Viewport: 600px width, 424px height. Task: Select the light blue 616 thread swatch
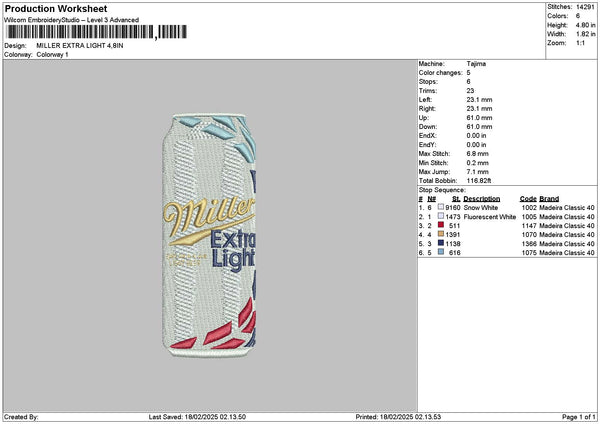[441, 252]
